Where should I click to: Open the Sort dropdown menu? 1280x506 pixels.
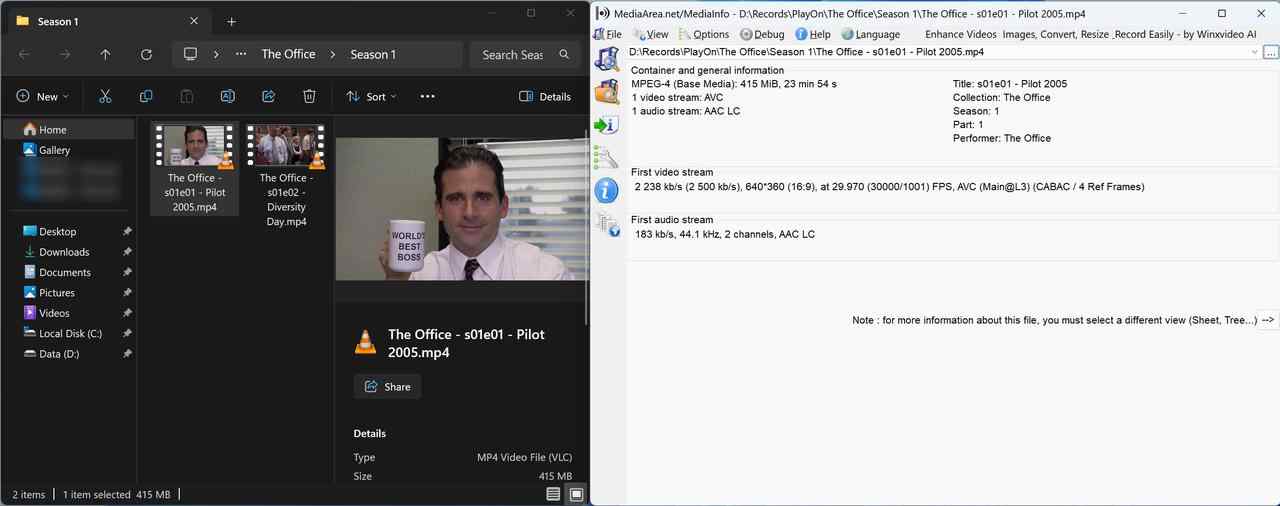tap(371, 96)
